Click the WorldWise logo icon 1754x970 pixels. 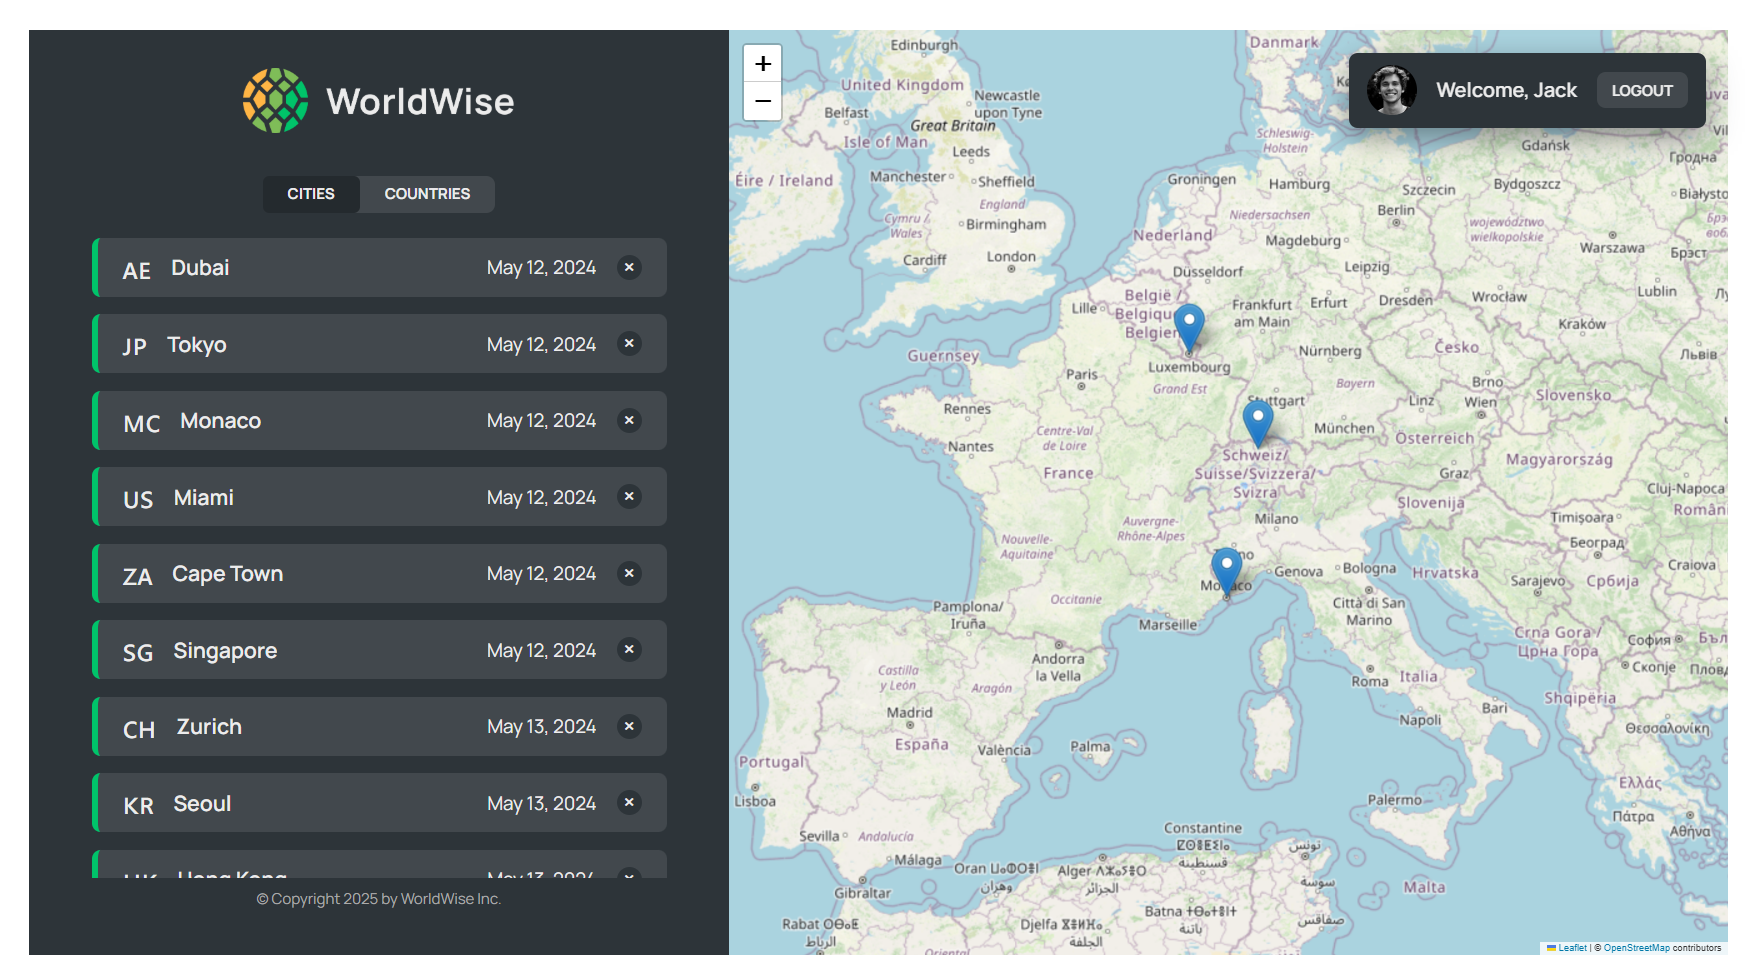point(275,101)
